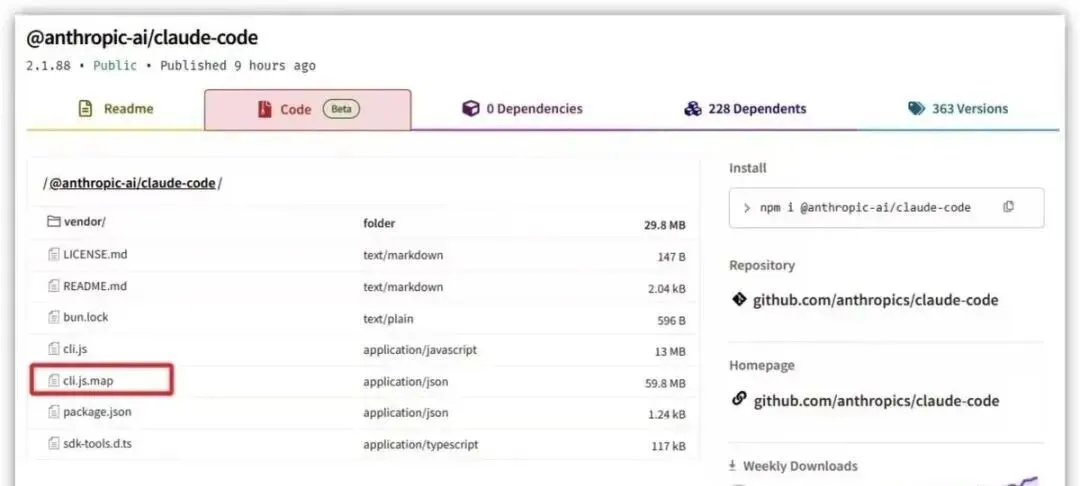Screen dimensions: 1080x486
Task: Open the vendor/ folder
Action: [84, 222]
